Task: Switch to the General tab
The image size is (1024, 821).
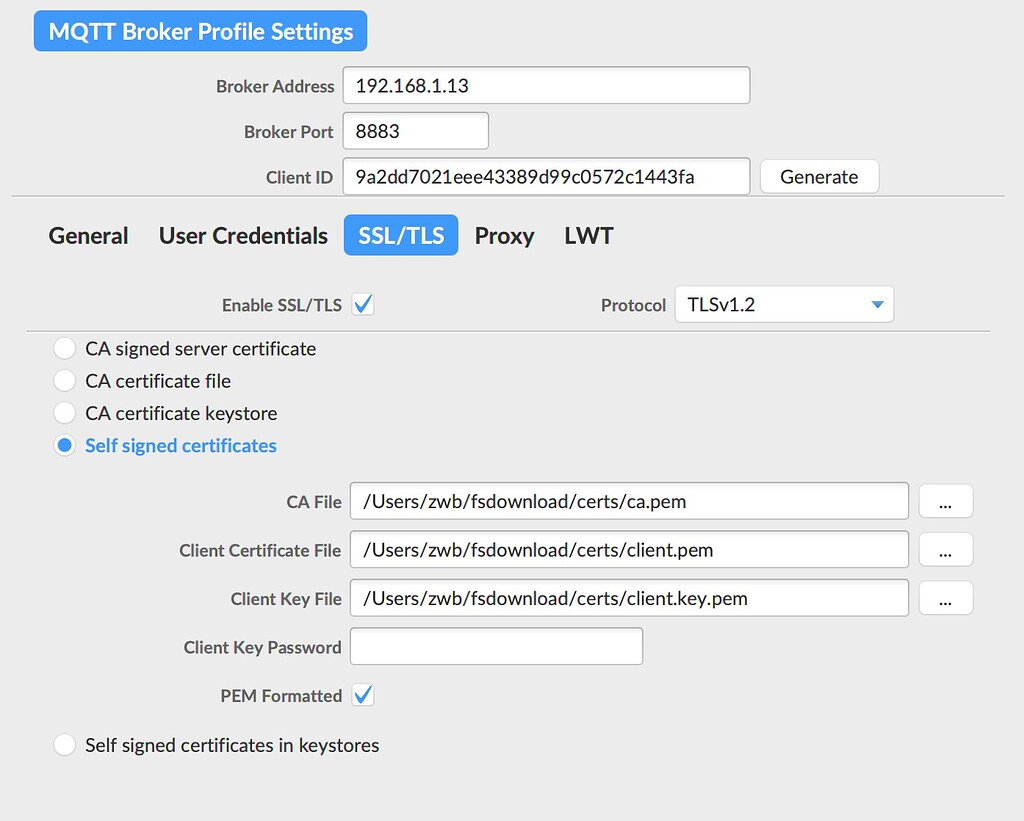Action: coord(88,236)
